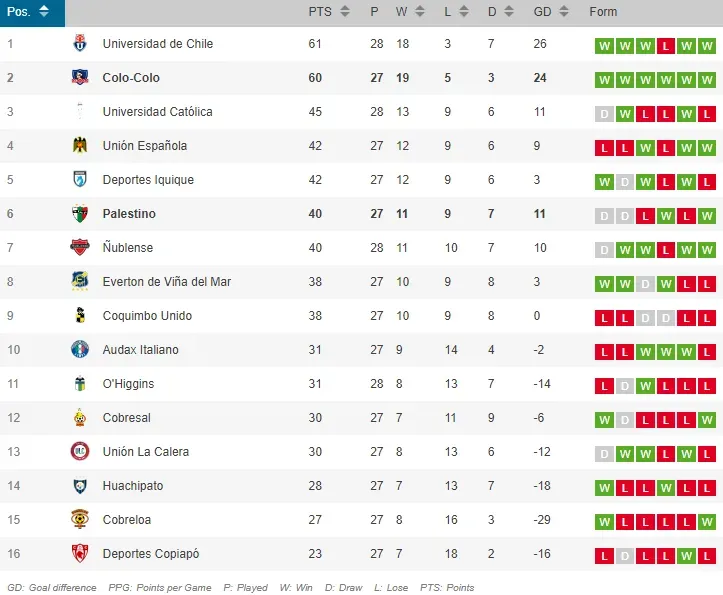Open Coquimbo Unido team page
Image resolution: width=723 pixels, height=595 pixels.
[147, 316]
